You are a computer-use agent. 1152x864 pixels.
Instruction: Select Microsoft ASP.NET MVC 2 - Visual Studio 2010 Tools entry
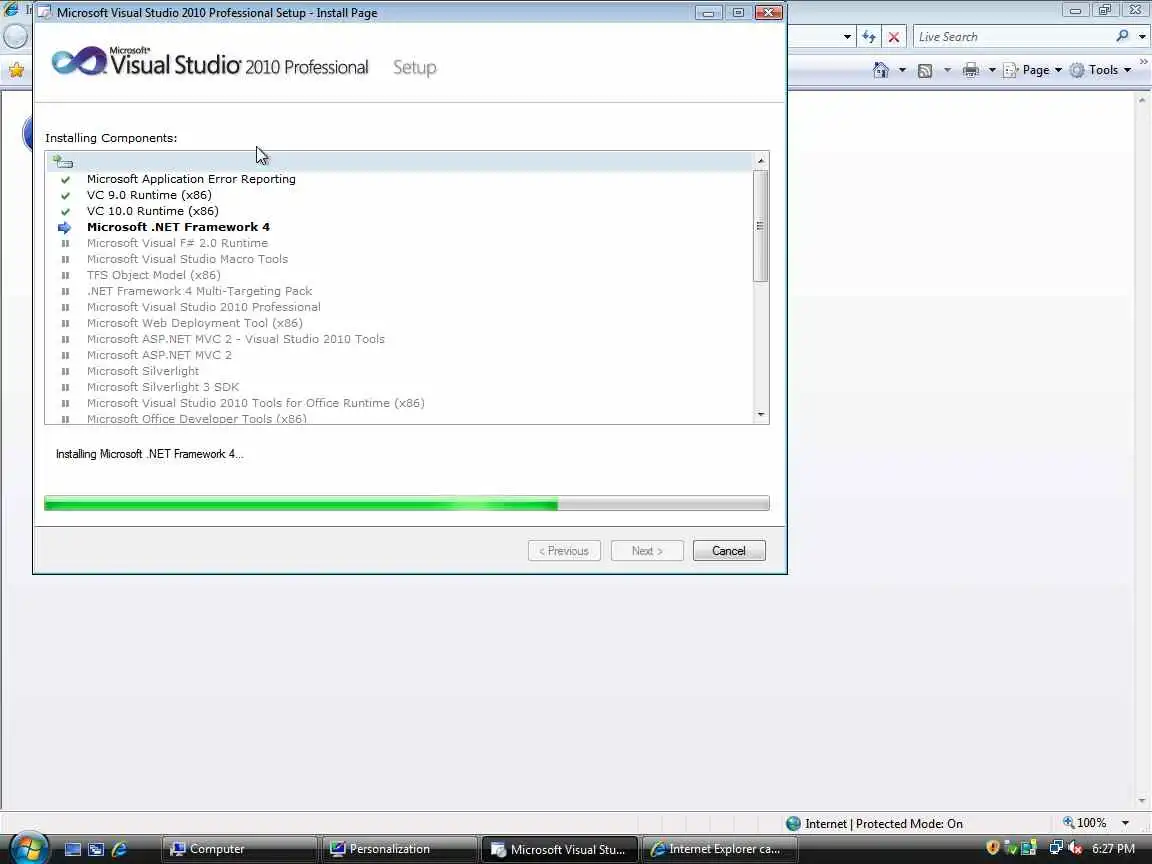pyautogui.click(x=236, y=339)
